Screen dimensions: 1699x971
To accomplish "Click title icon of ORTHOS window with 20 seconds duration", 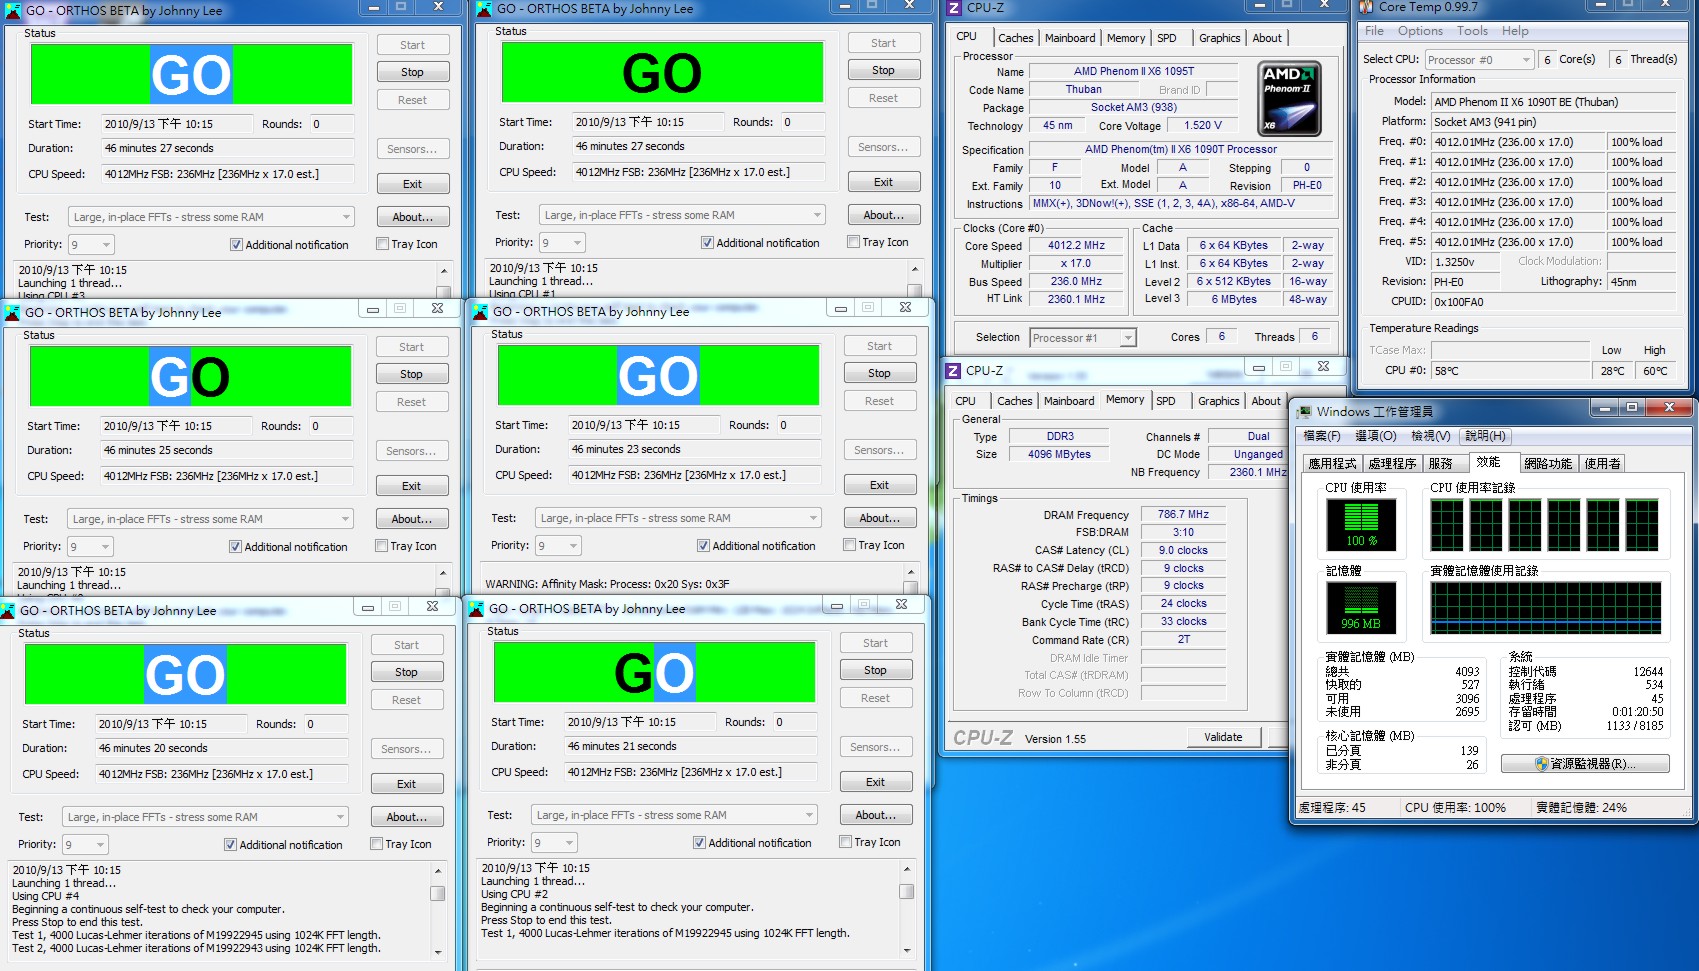I will coord(8,610).
